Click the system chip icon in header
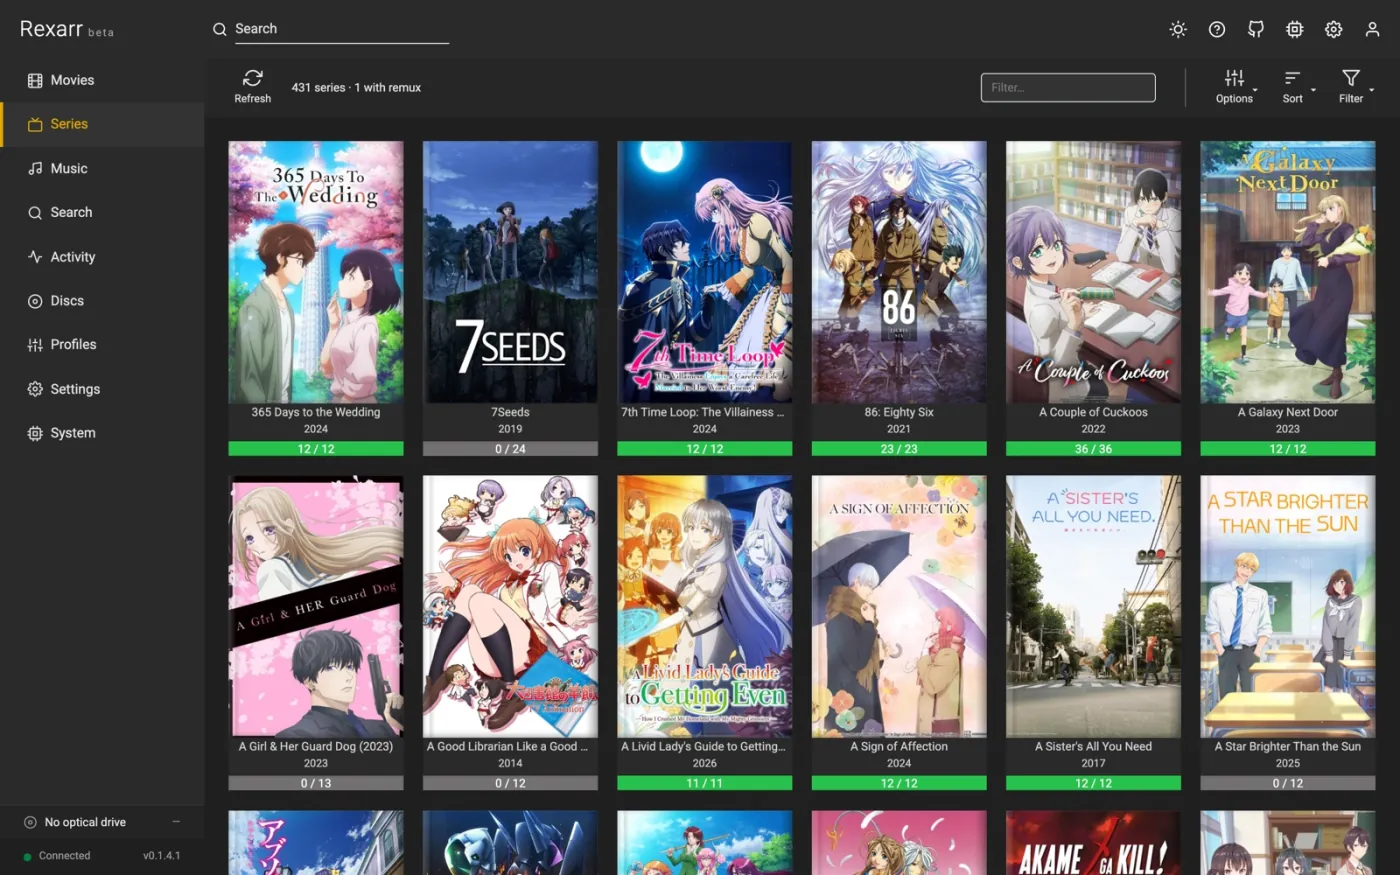This screenshot has height=875, width=1400. tap(1295, 30)
